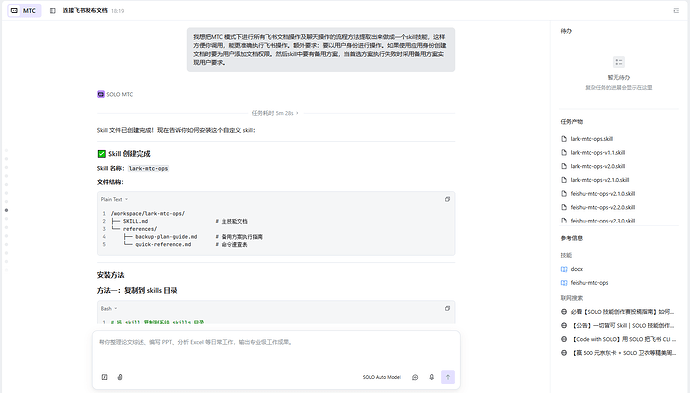Click book icon beside feishu-mtc-ops skill
690x393 pixels.
point(564,283)
